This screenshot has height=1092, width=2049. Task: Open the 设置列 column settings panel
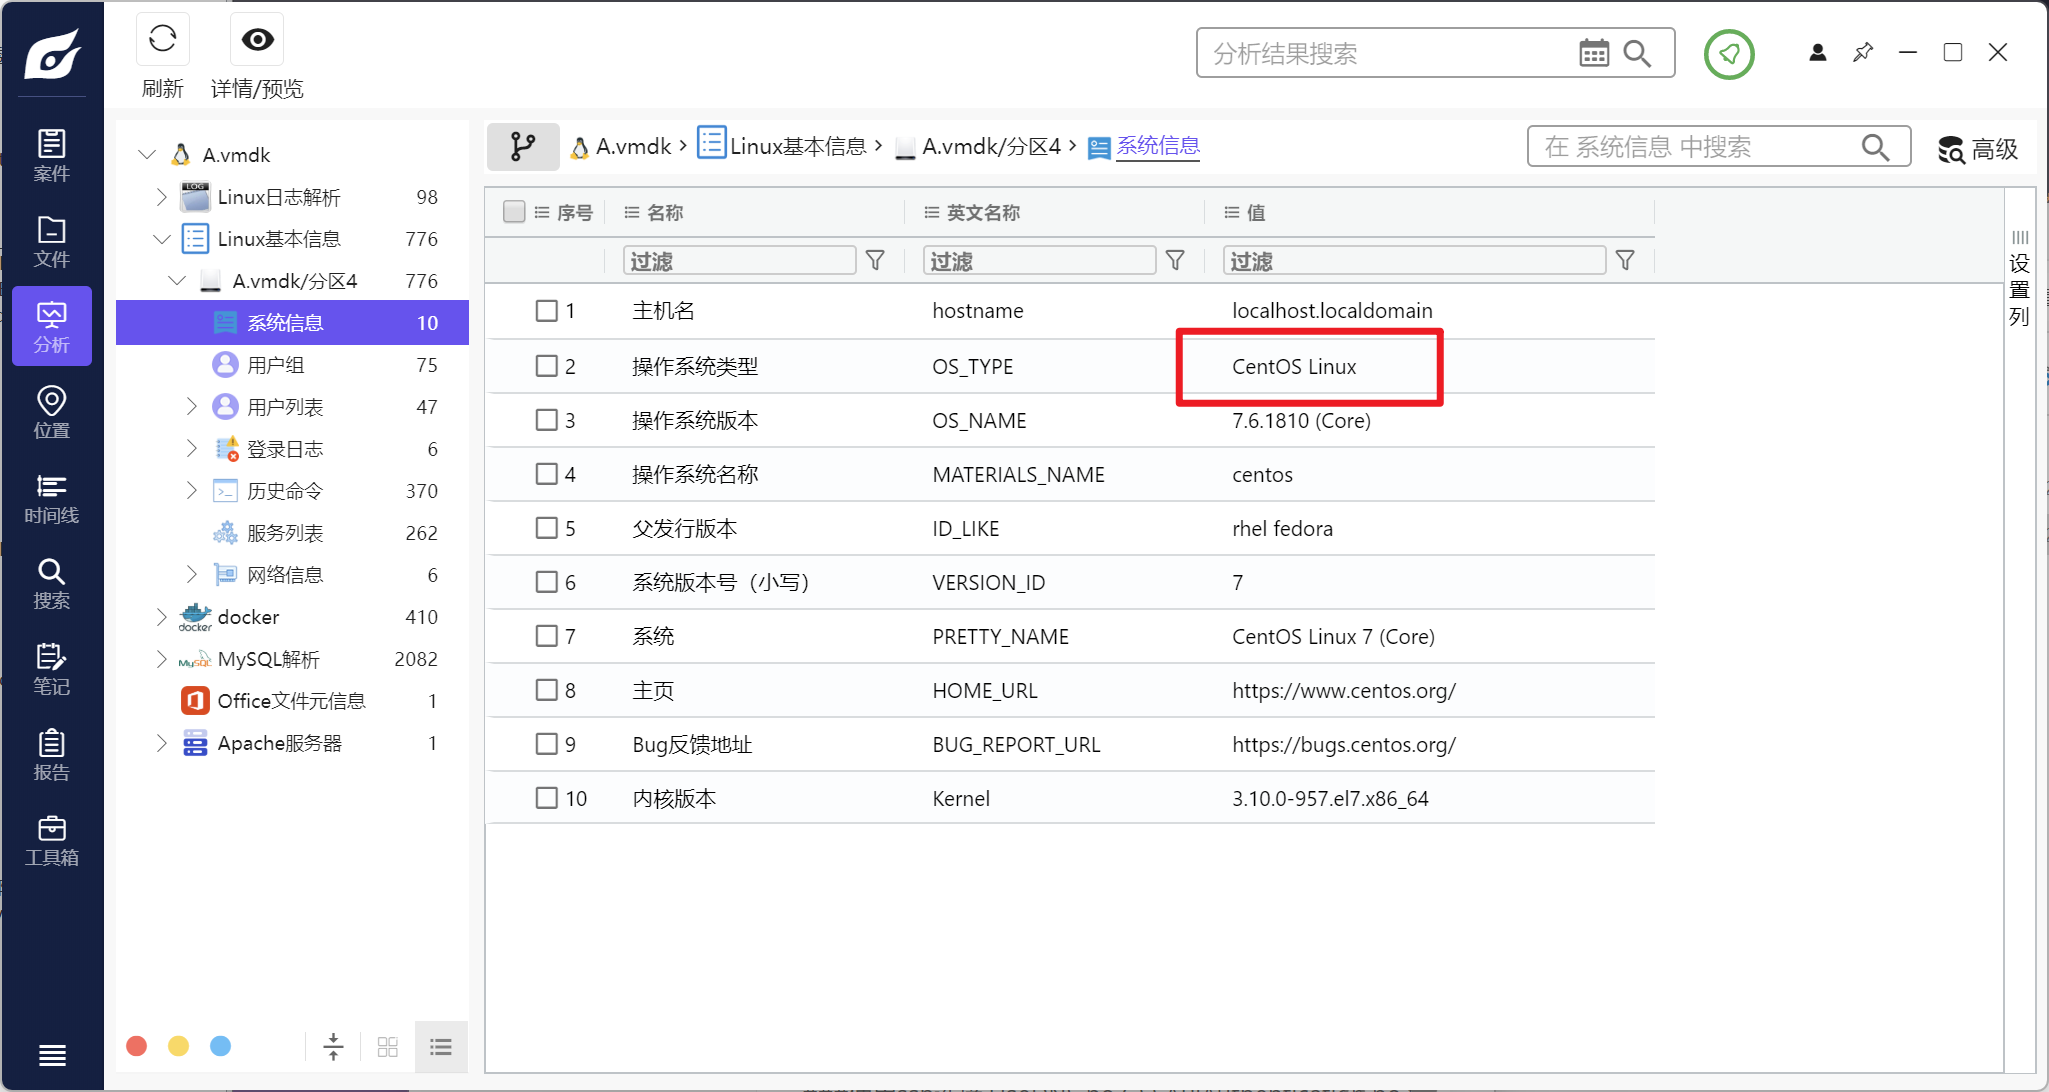point(2020,279)
